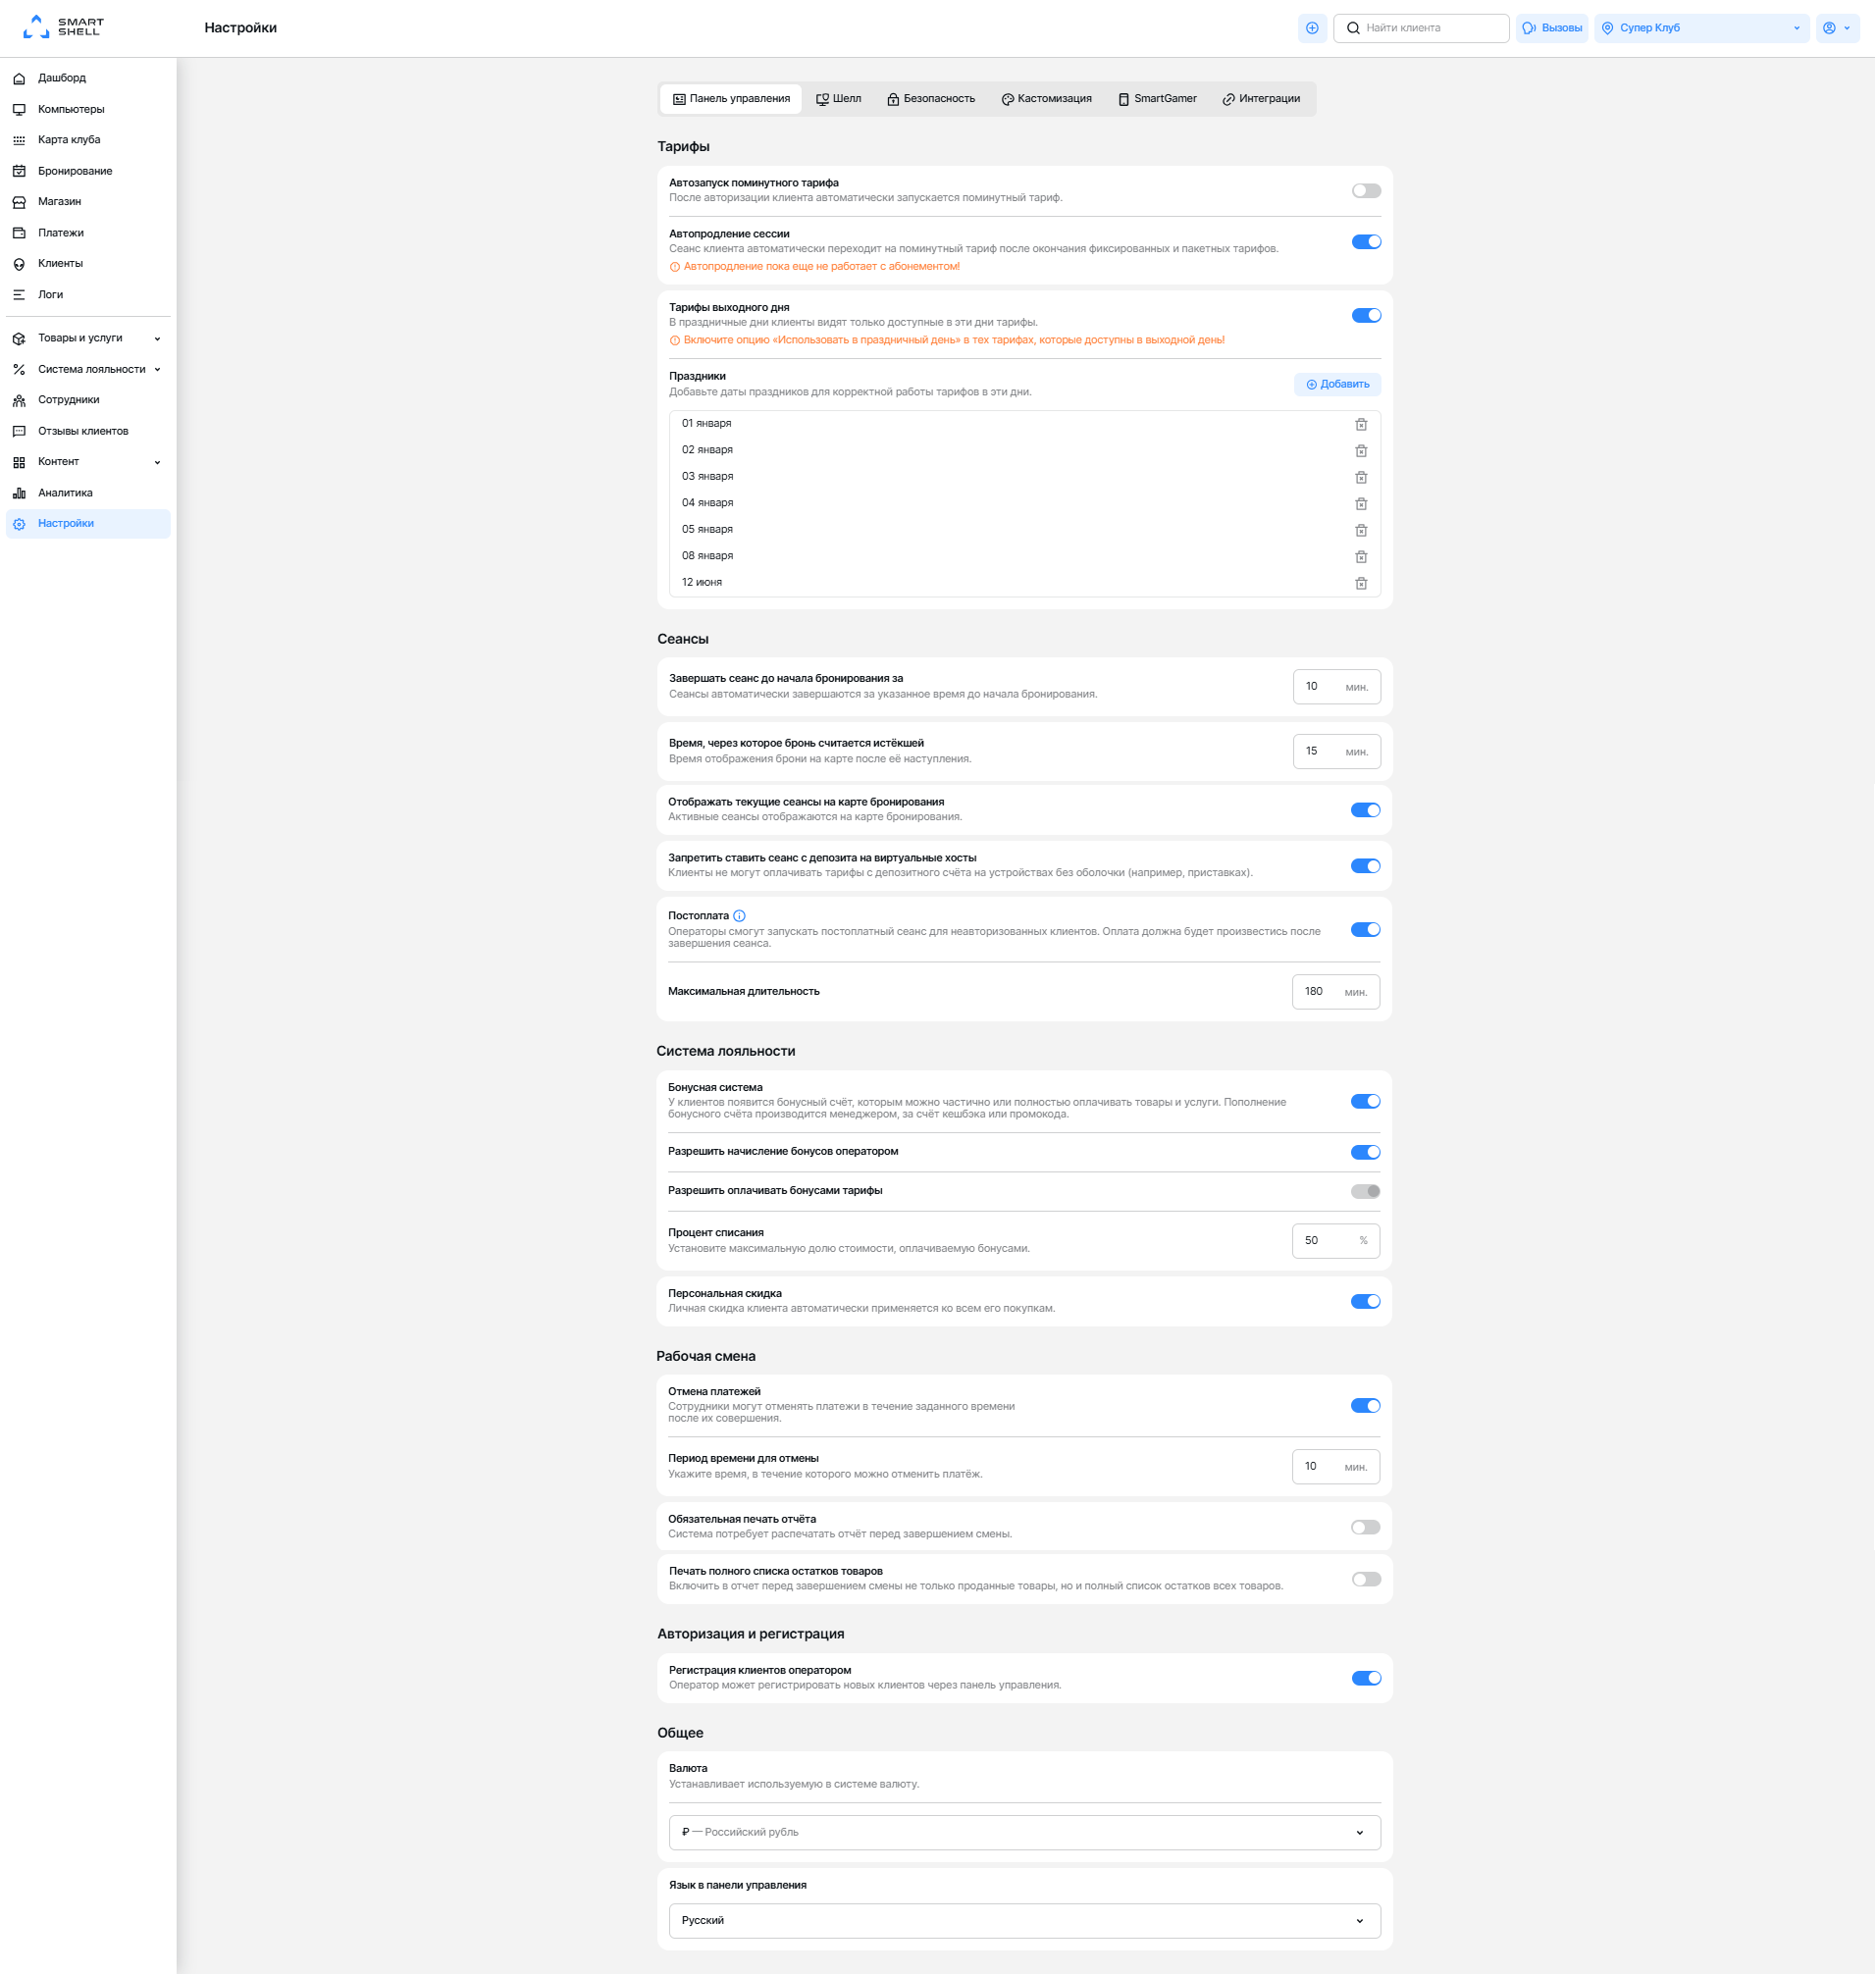
Task: Delete the 02 января holiday
Action: [1361, 451]
